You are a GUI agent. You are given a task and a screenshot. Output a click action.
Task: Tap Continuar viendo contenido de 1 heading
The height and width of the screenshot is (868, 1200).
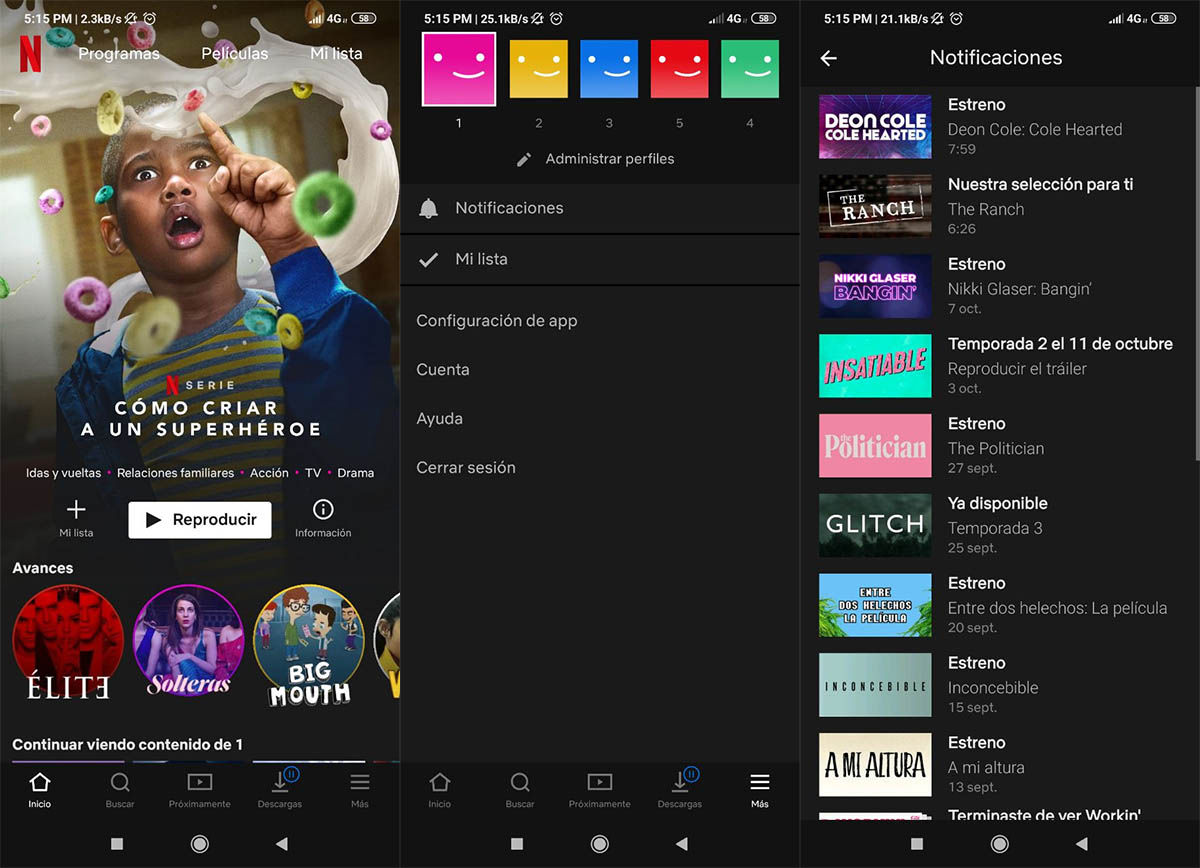127,745
